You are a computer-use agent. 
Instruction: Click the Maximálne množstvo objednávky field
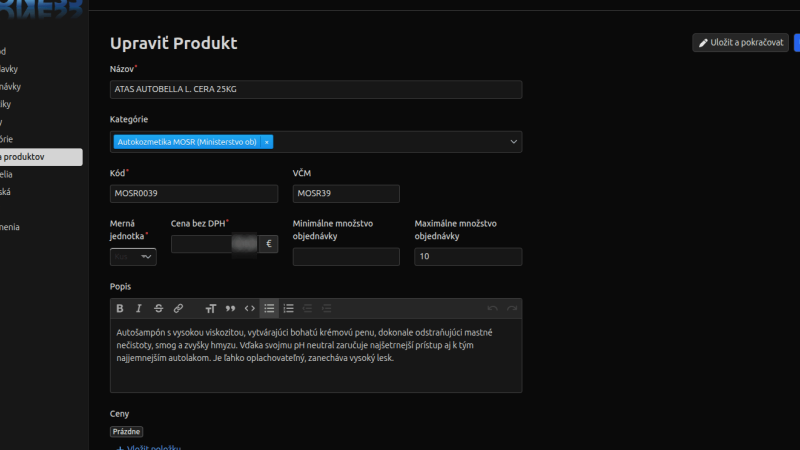click(x=468, y=257)
